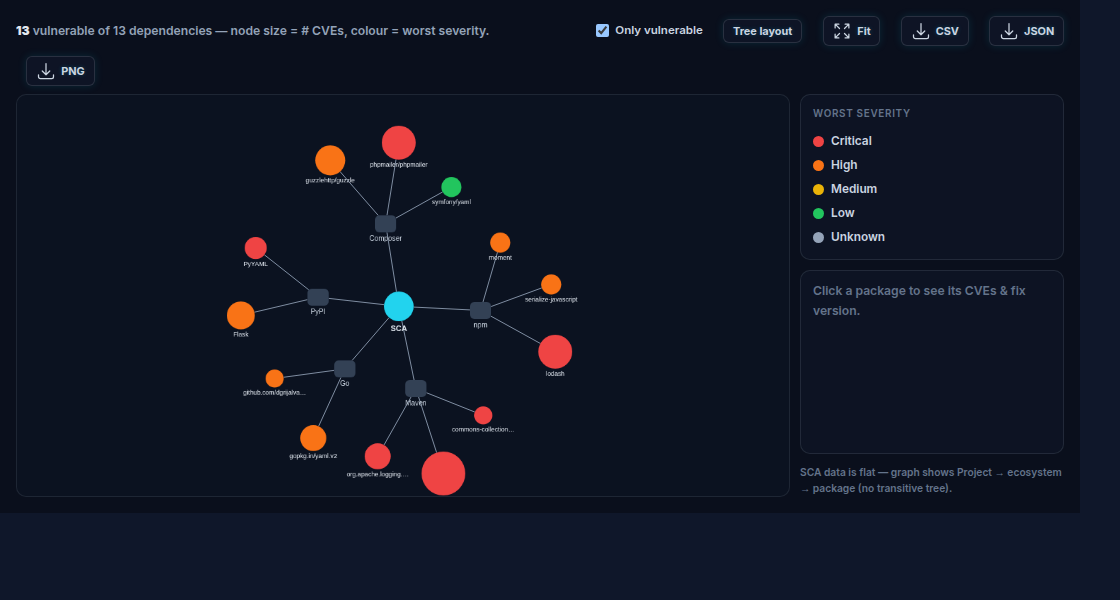Select the lodash package node

point(555,352)
